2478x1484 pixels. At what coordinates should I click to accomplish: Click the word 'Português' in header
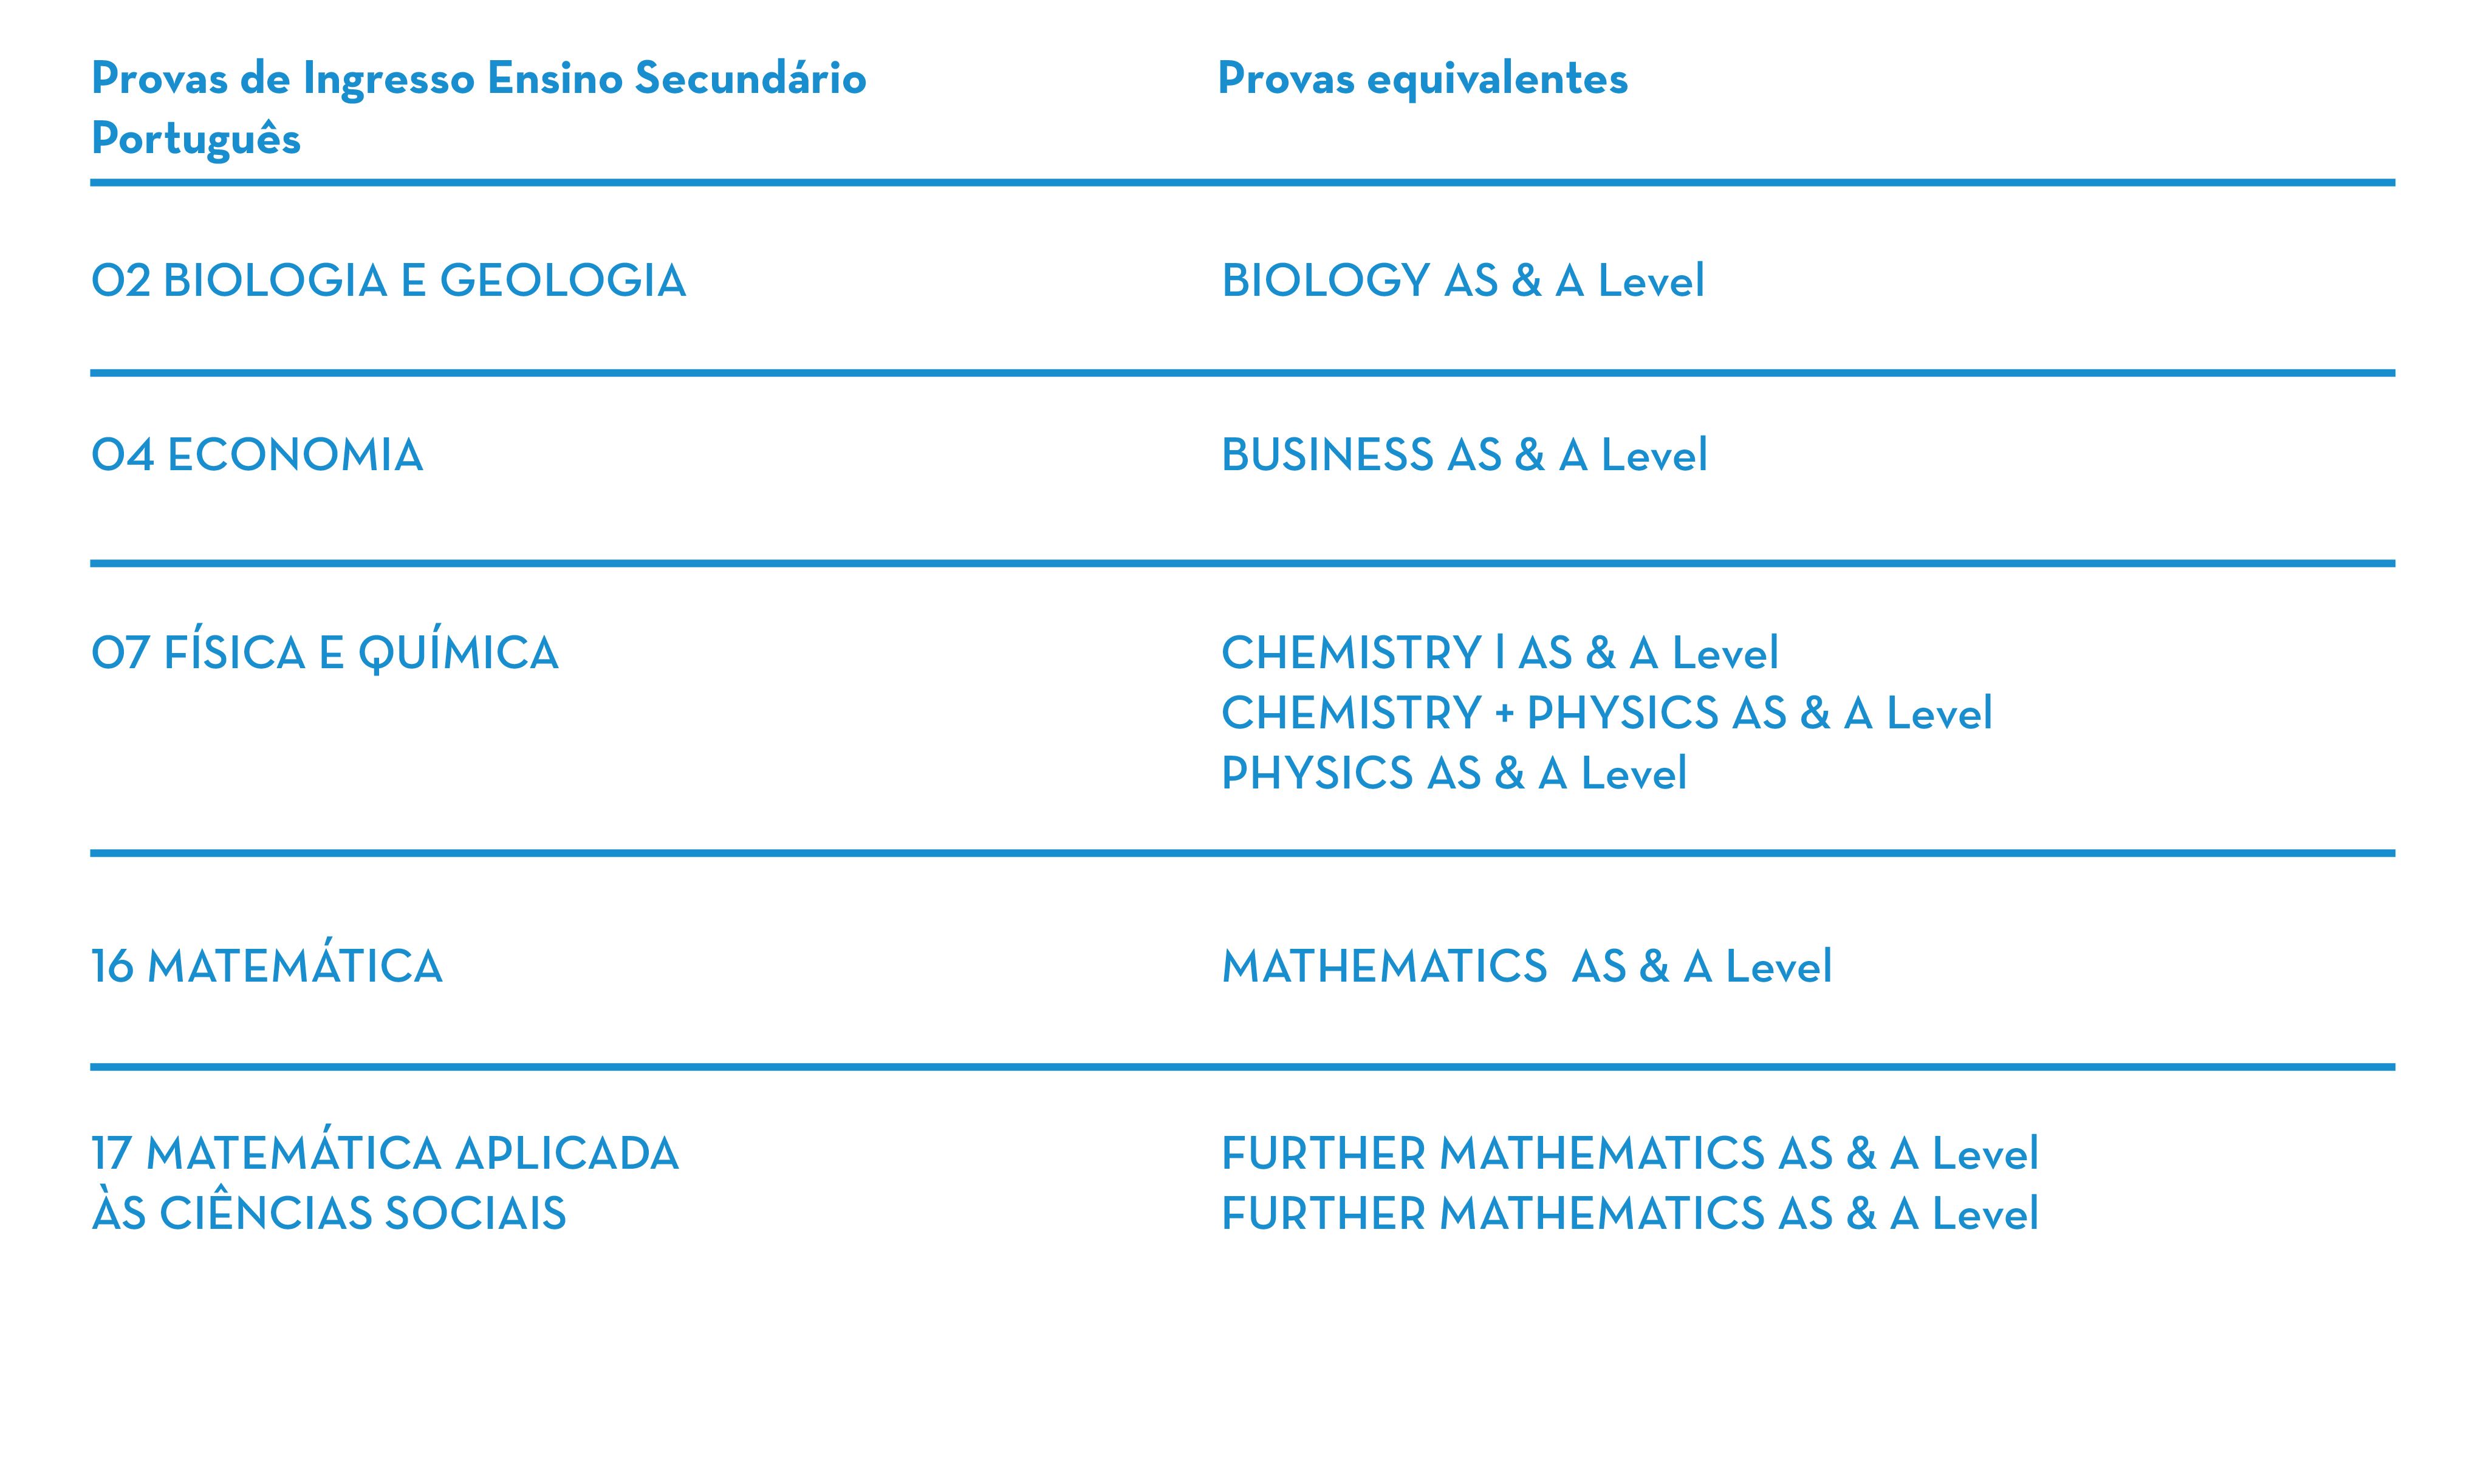click(196, 139)
